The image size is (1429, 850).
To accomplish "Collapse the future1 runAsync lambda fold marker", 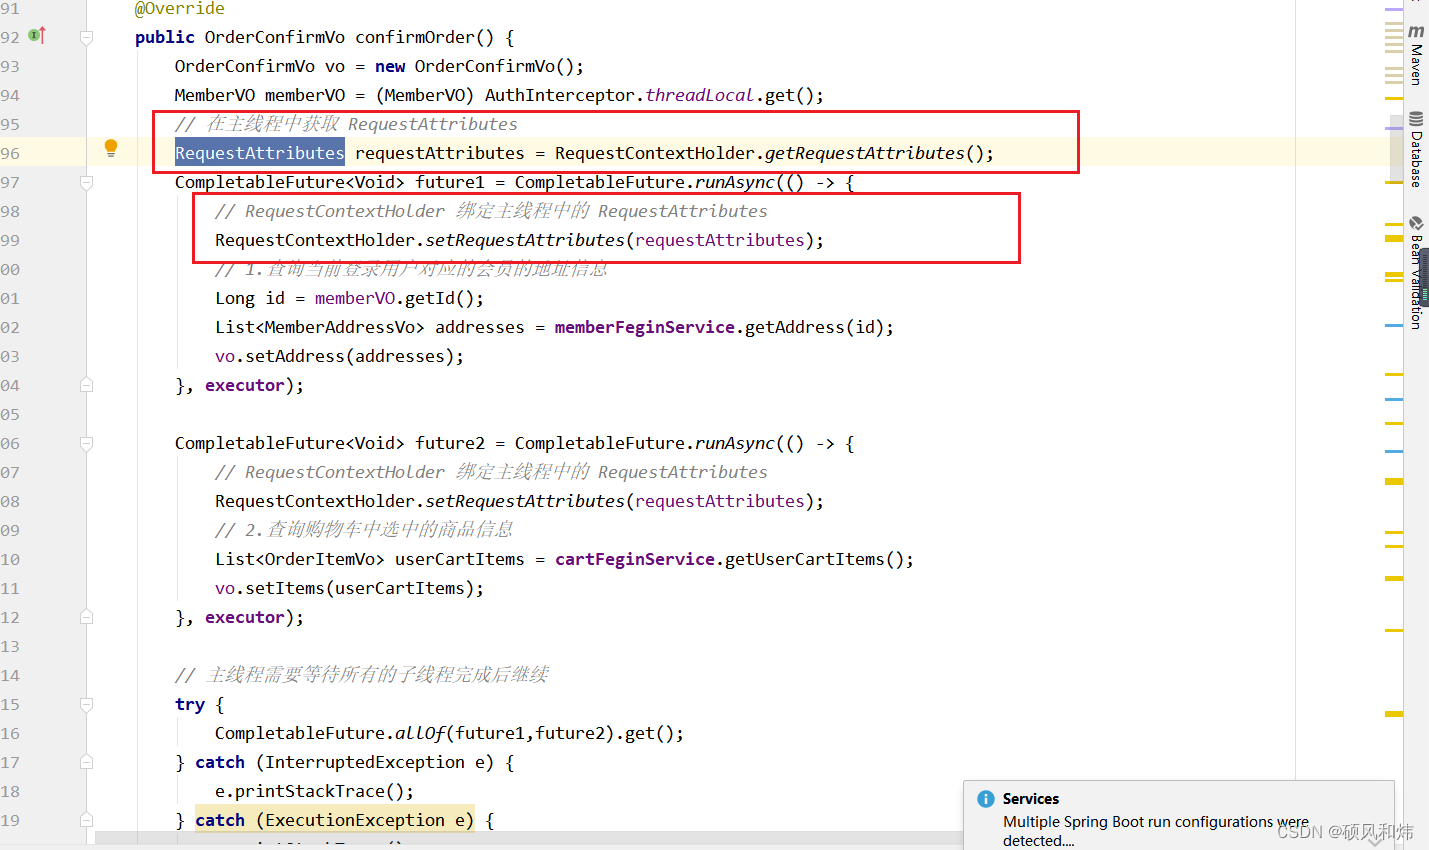I will coord(87,183).
